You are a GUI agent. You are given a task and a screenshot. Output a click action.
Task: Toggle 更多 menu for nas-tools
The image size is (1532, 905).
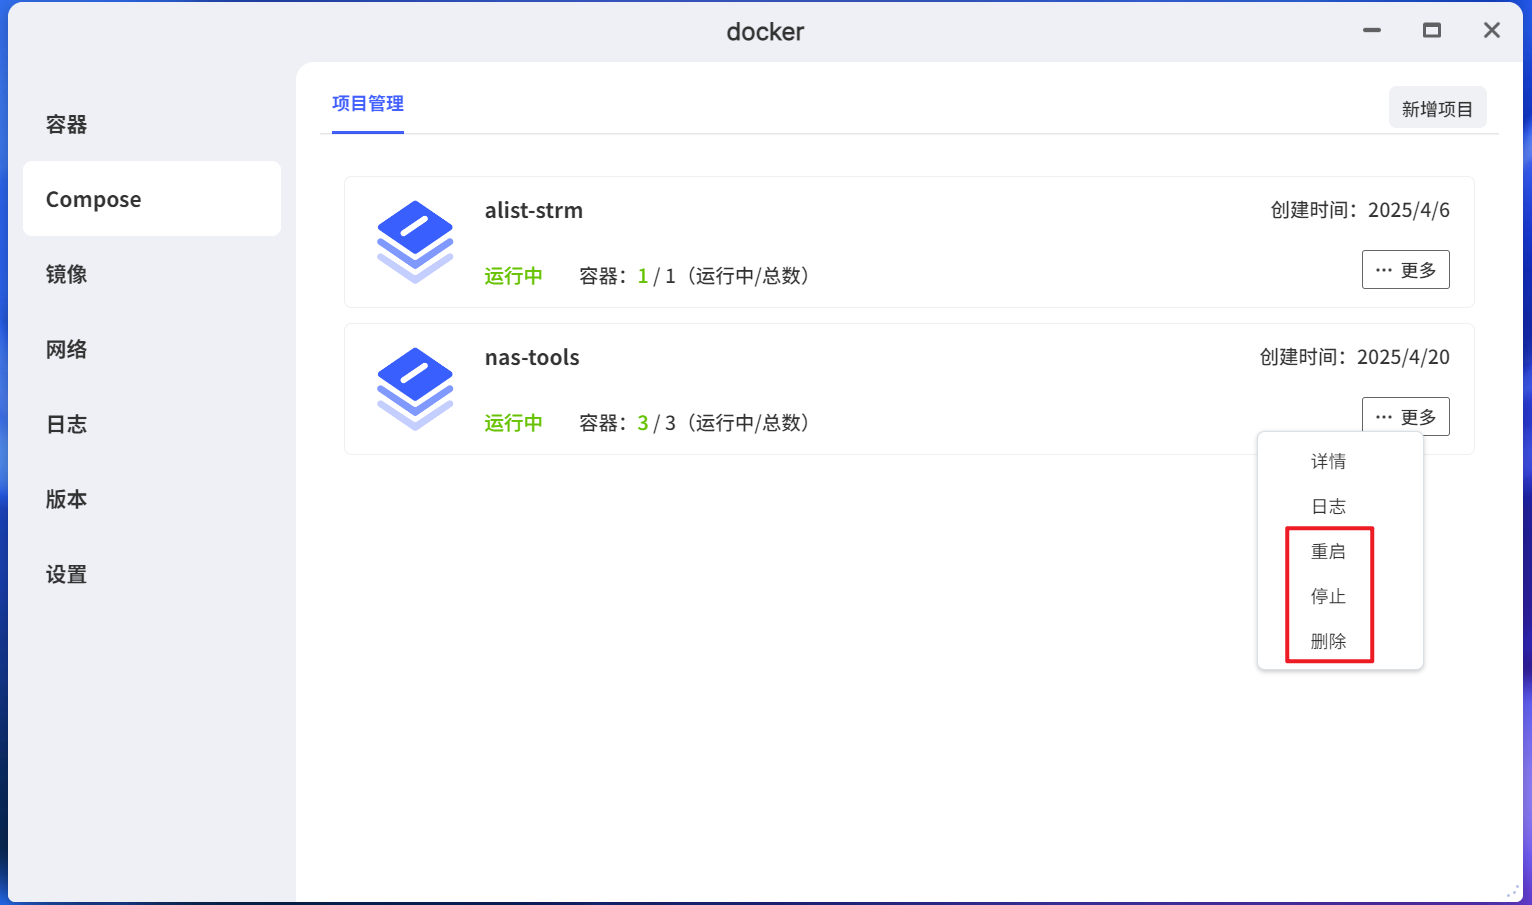(1405, 417)
